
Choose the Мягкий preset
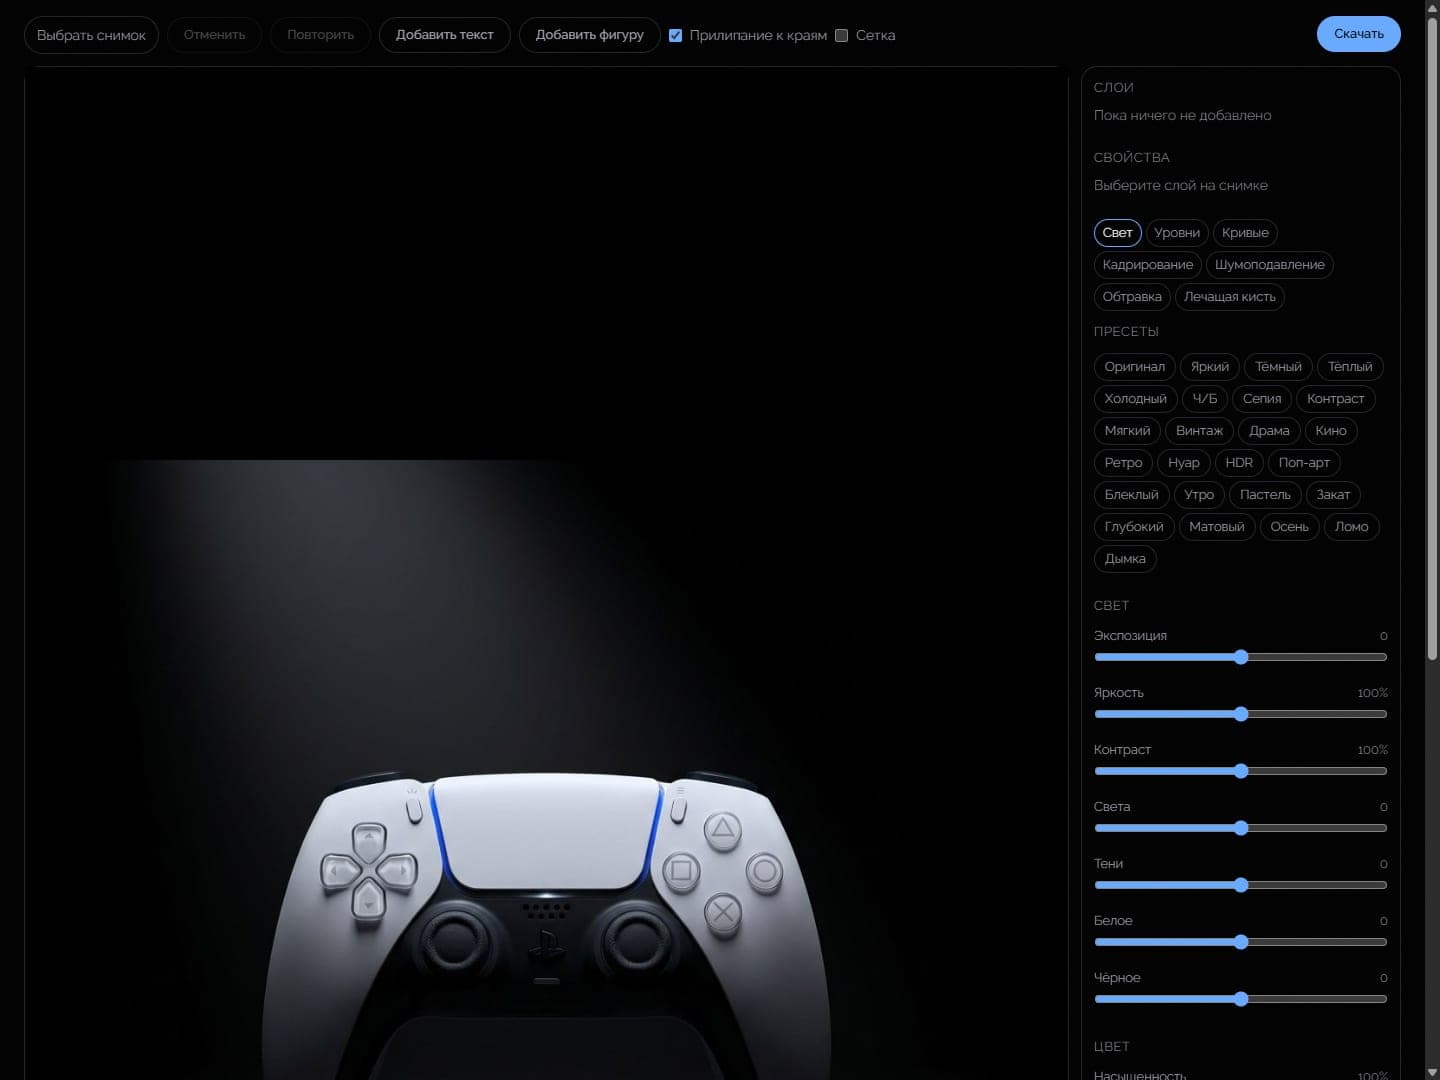[1128, 431]
